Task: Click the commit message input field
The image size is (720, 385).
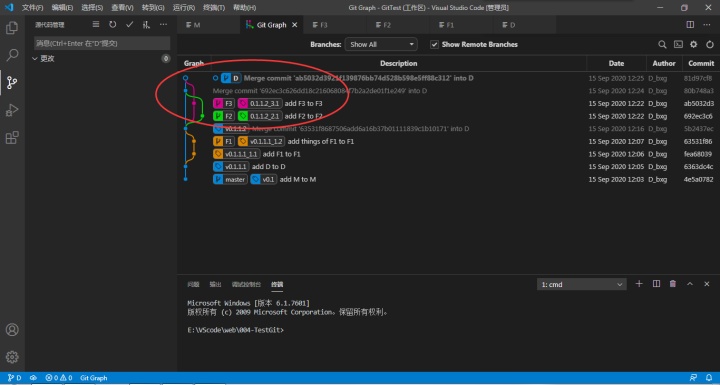Action: click(102, 43)
